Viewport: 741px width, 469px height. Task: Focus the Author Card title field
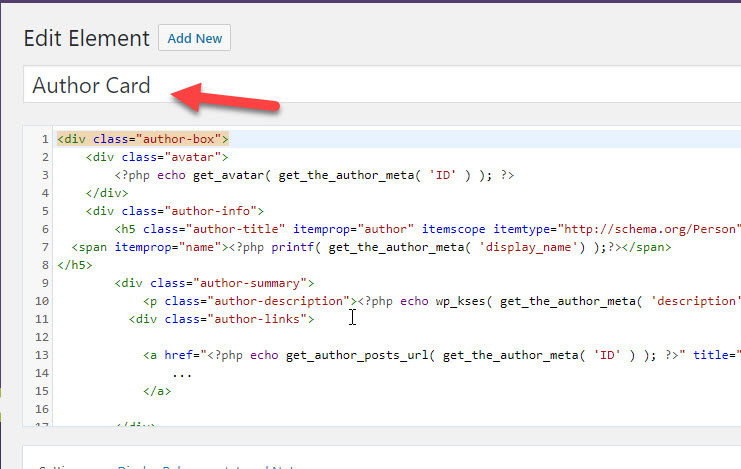point(382,85)
